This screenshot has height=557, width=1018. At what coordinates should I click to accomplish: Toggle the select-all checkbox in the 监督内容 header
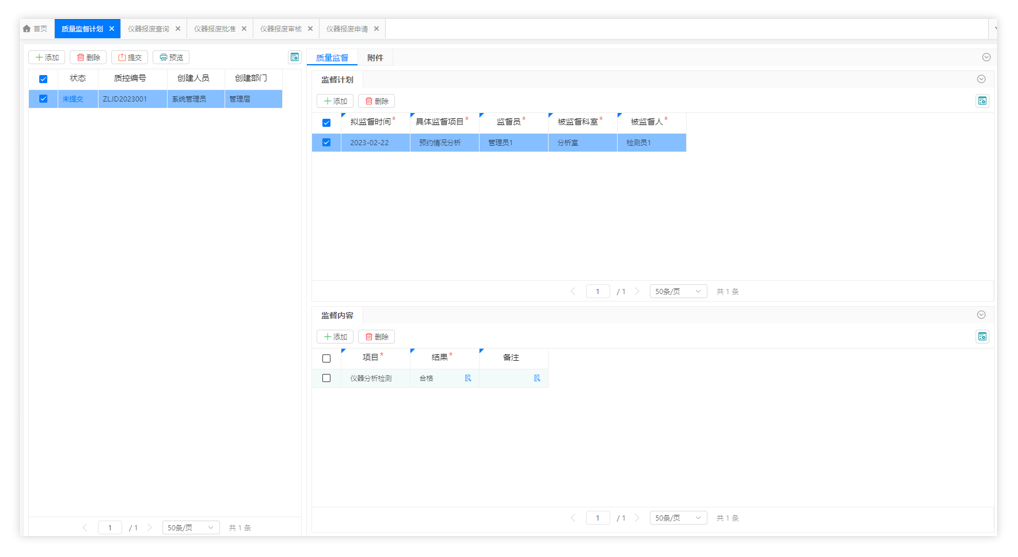pyautogui.click(x=327, y=358)
